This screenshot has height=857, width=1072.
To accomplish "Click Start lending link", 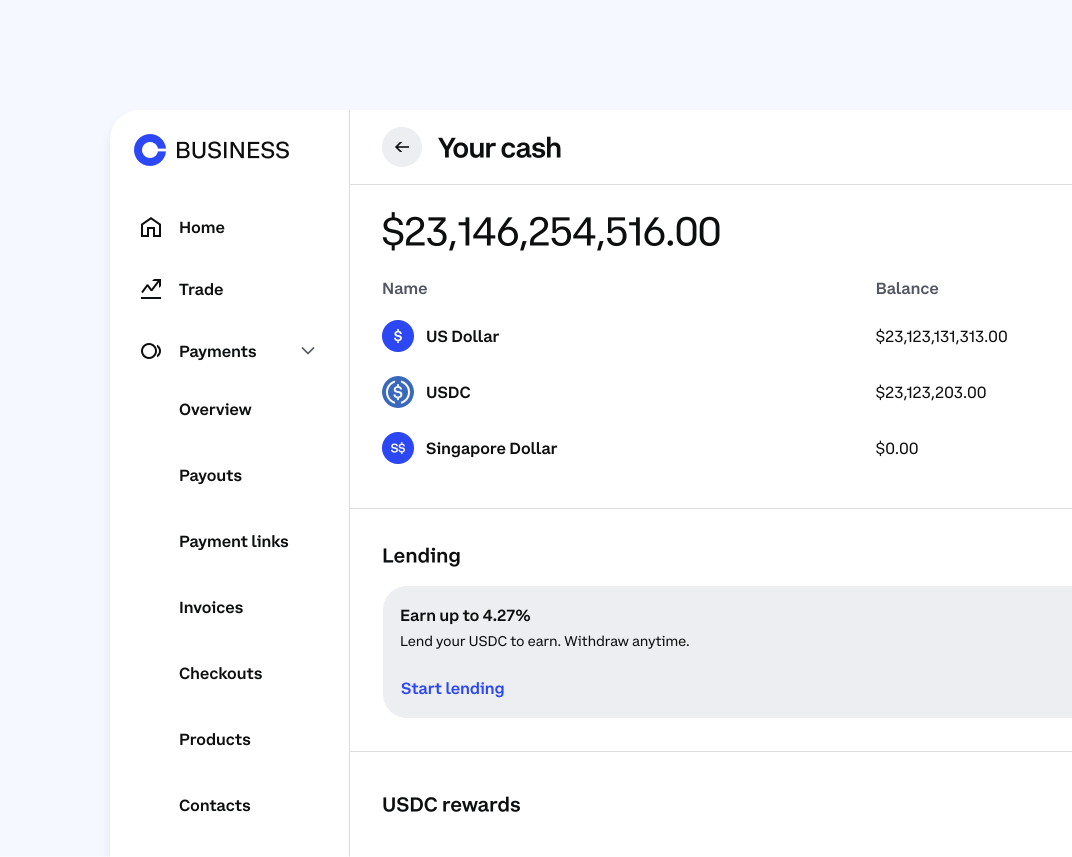I will (453, 688).
